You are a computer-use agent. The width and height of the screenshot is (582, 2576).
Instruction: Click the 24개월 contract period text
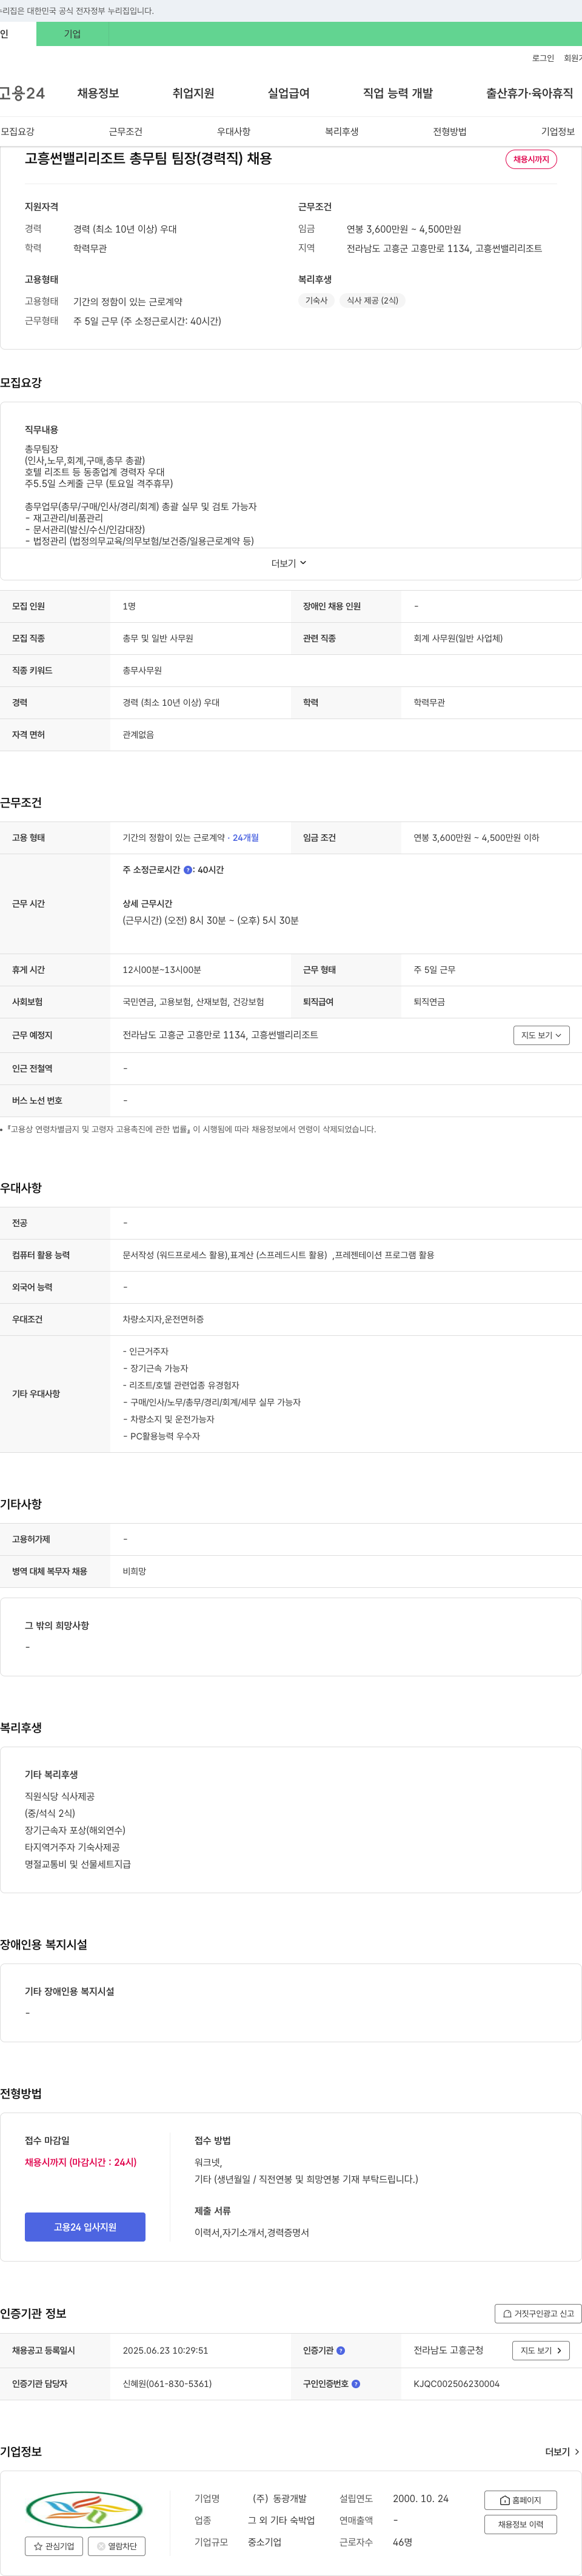[x=245, y=838]
